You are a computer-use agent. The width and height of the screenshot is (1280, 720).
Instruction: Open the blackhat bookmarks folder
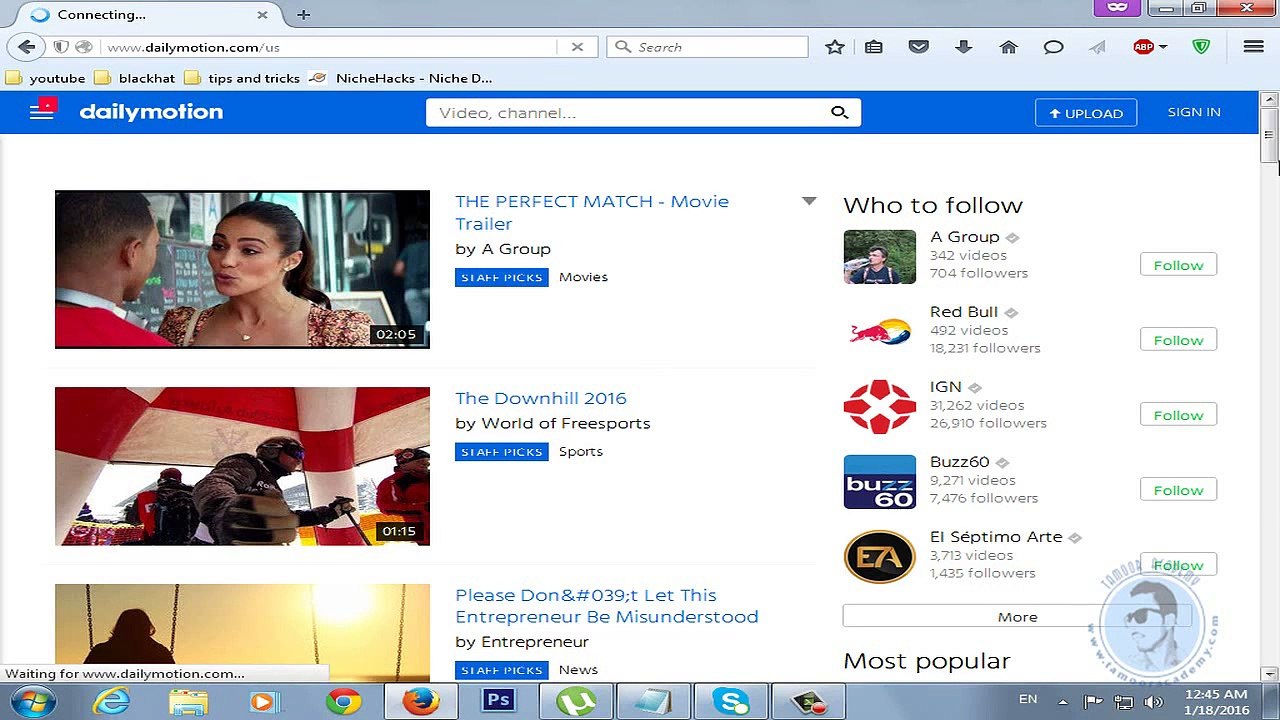click(x=135, y=78)
